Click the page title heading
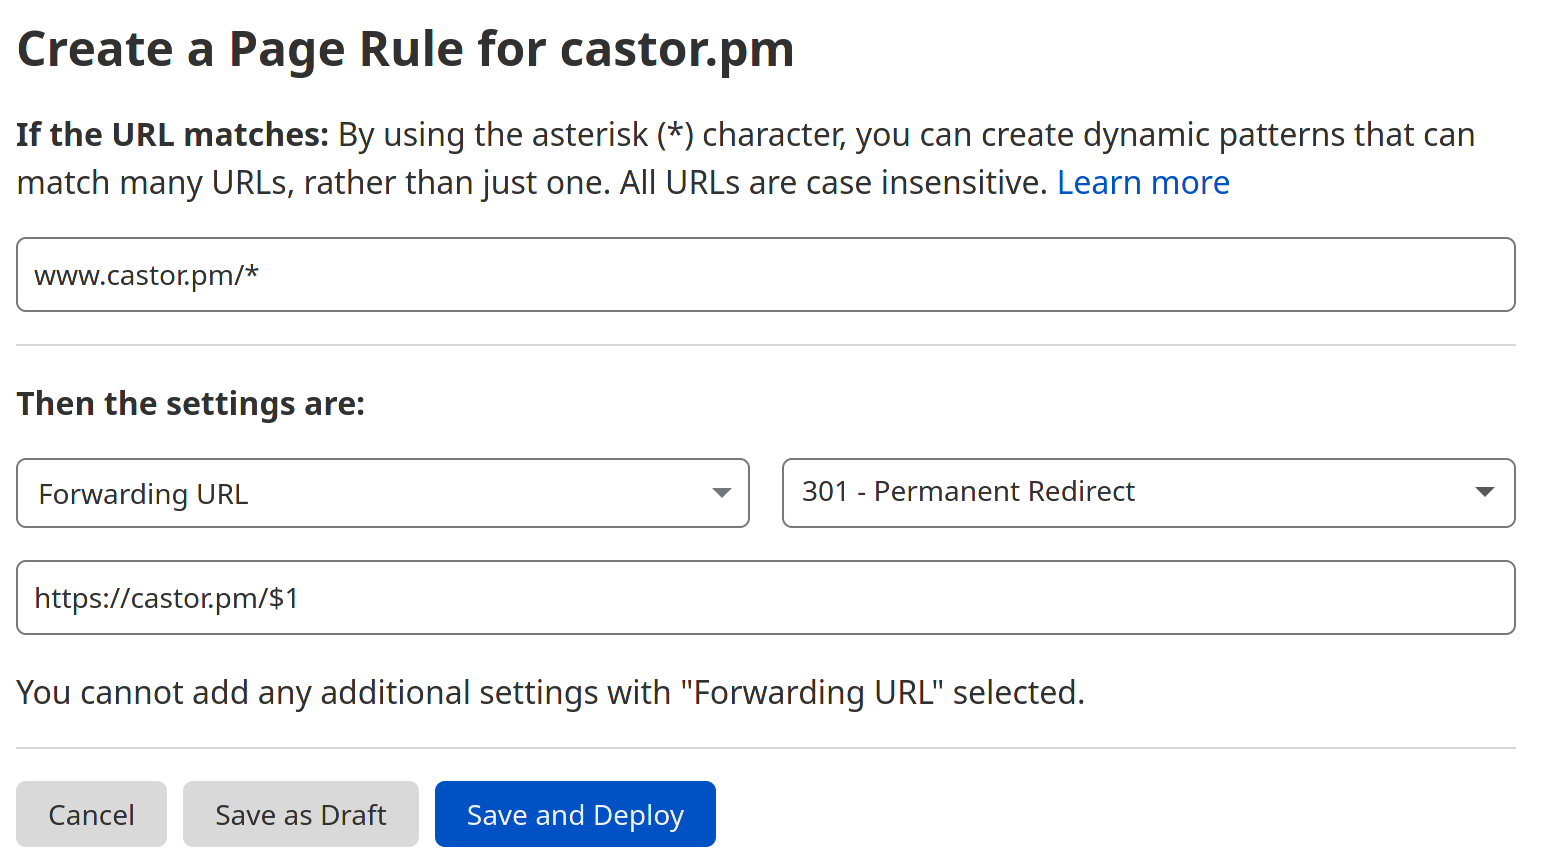The height and width of the screenshot is (866, 1542). pos(404,48)
